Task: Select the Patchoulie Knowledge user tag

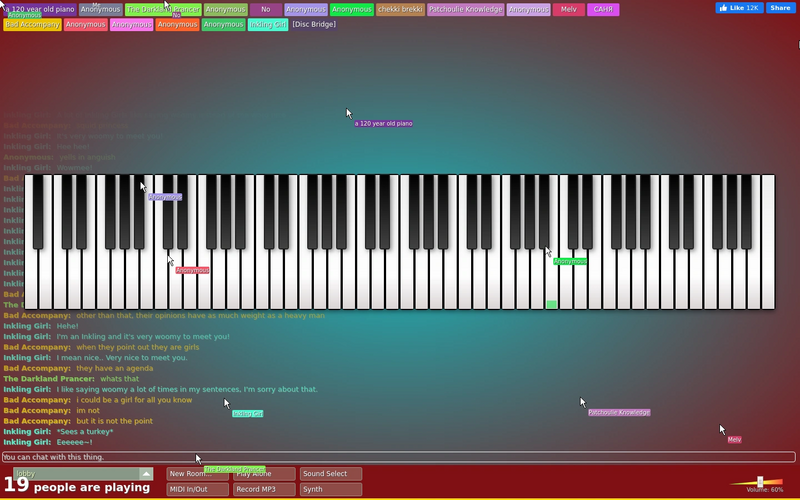Action: coord(465,9)
